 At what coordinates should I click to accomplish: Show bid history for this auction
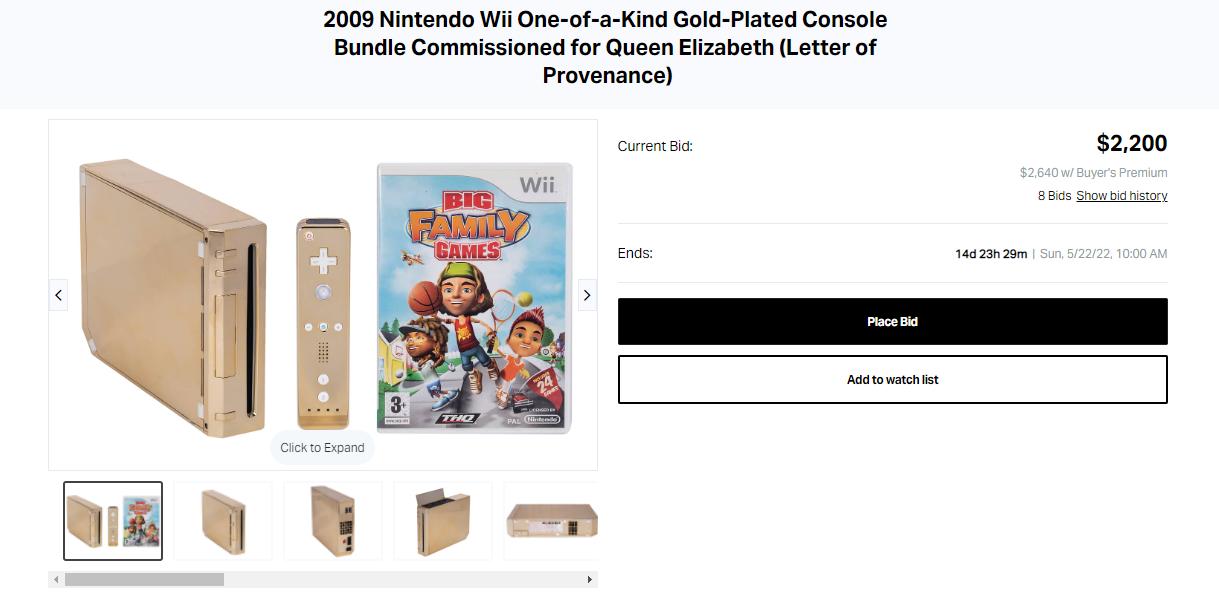(x=1121, y=196)
